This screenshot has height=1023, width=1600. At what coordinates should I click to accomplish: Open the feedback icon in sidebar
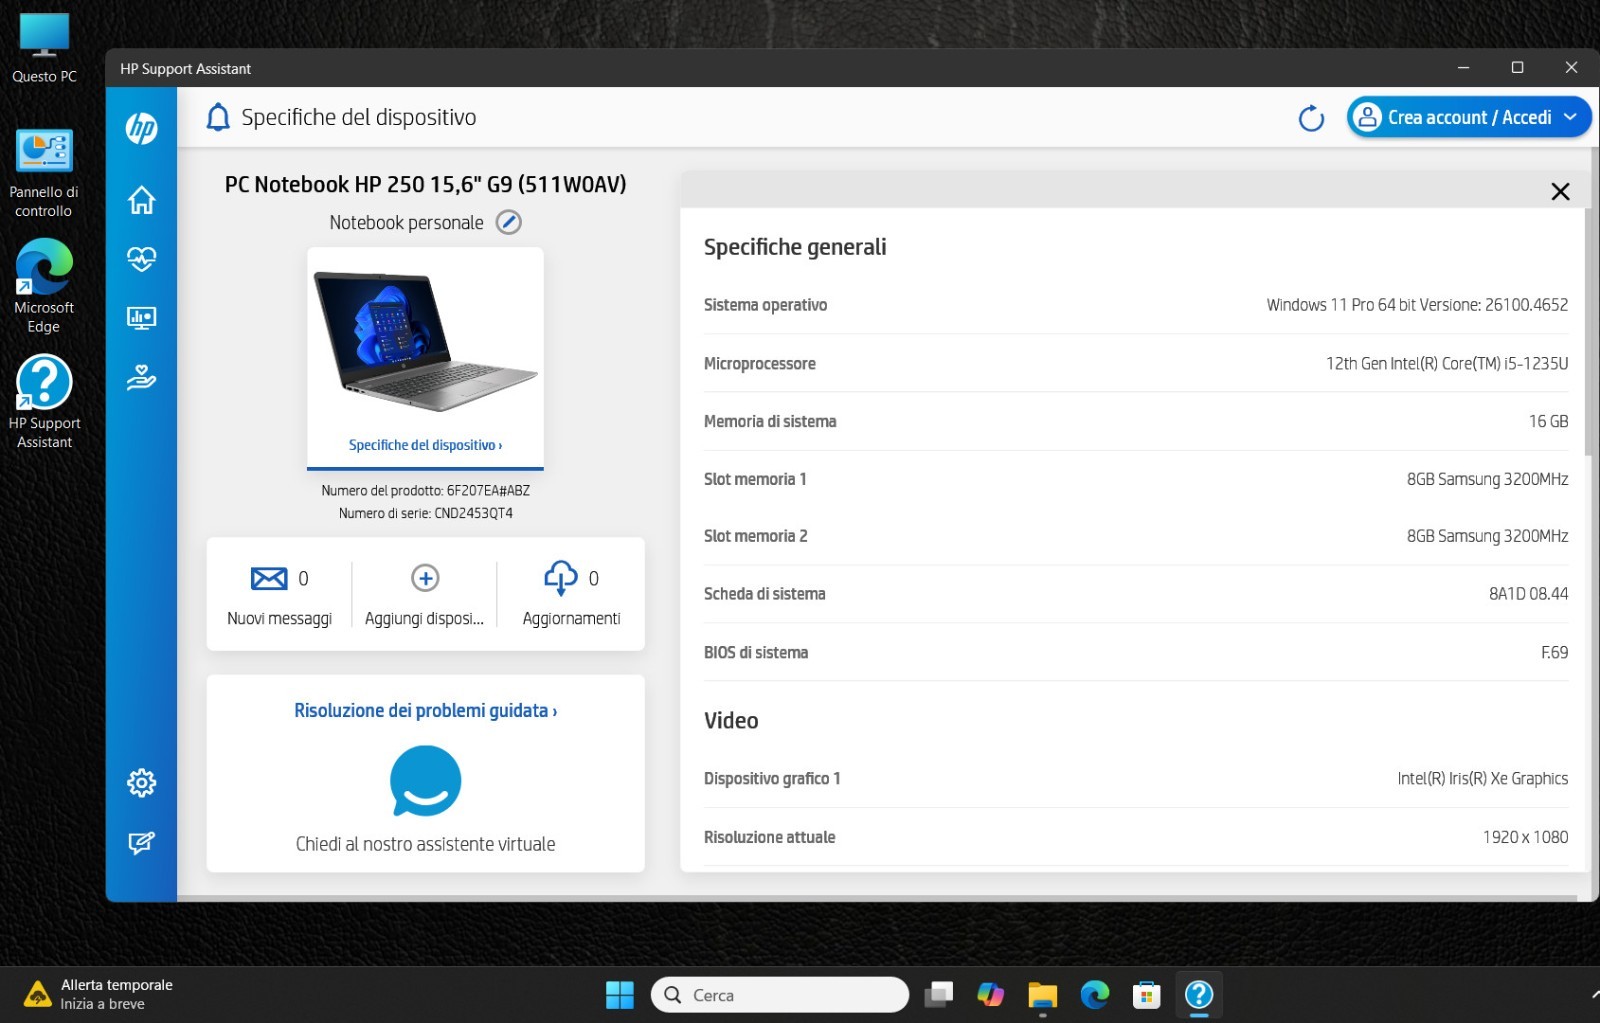click(x=141, y=842)
